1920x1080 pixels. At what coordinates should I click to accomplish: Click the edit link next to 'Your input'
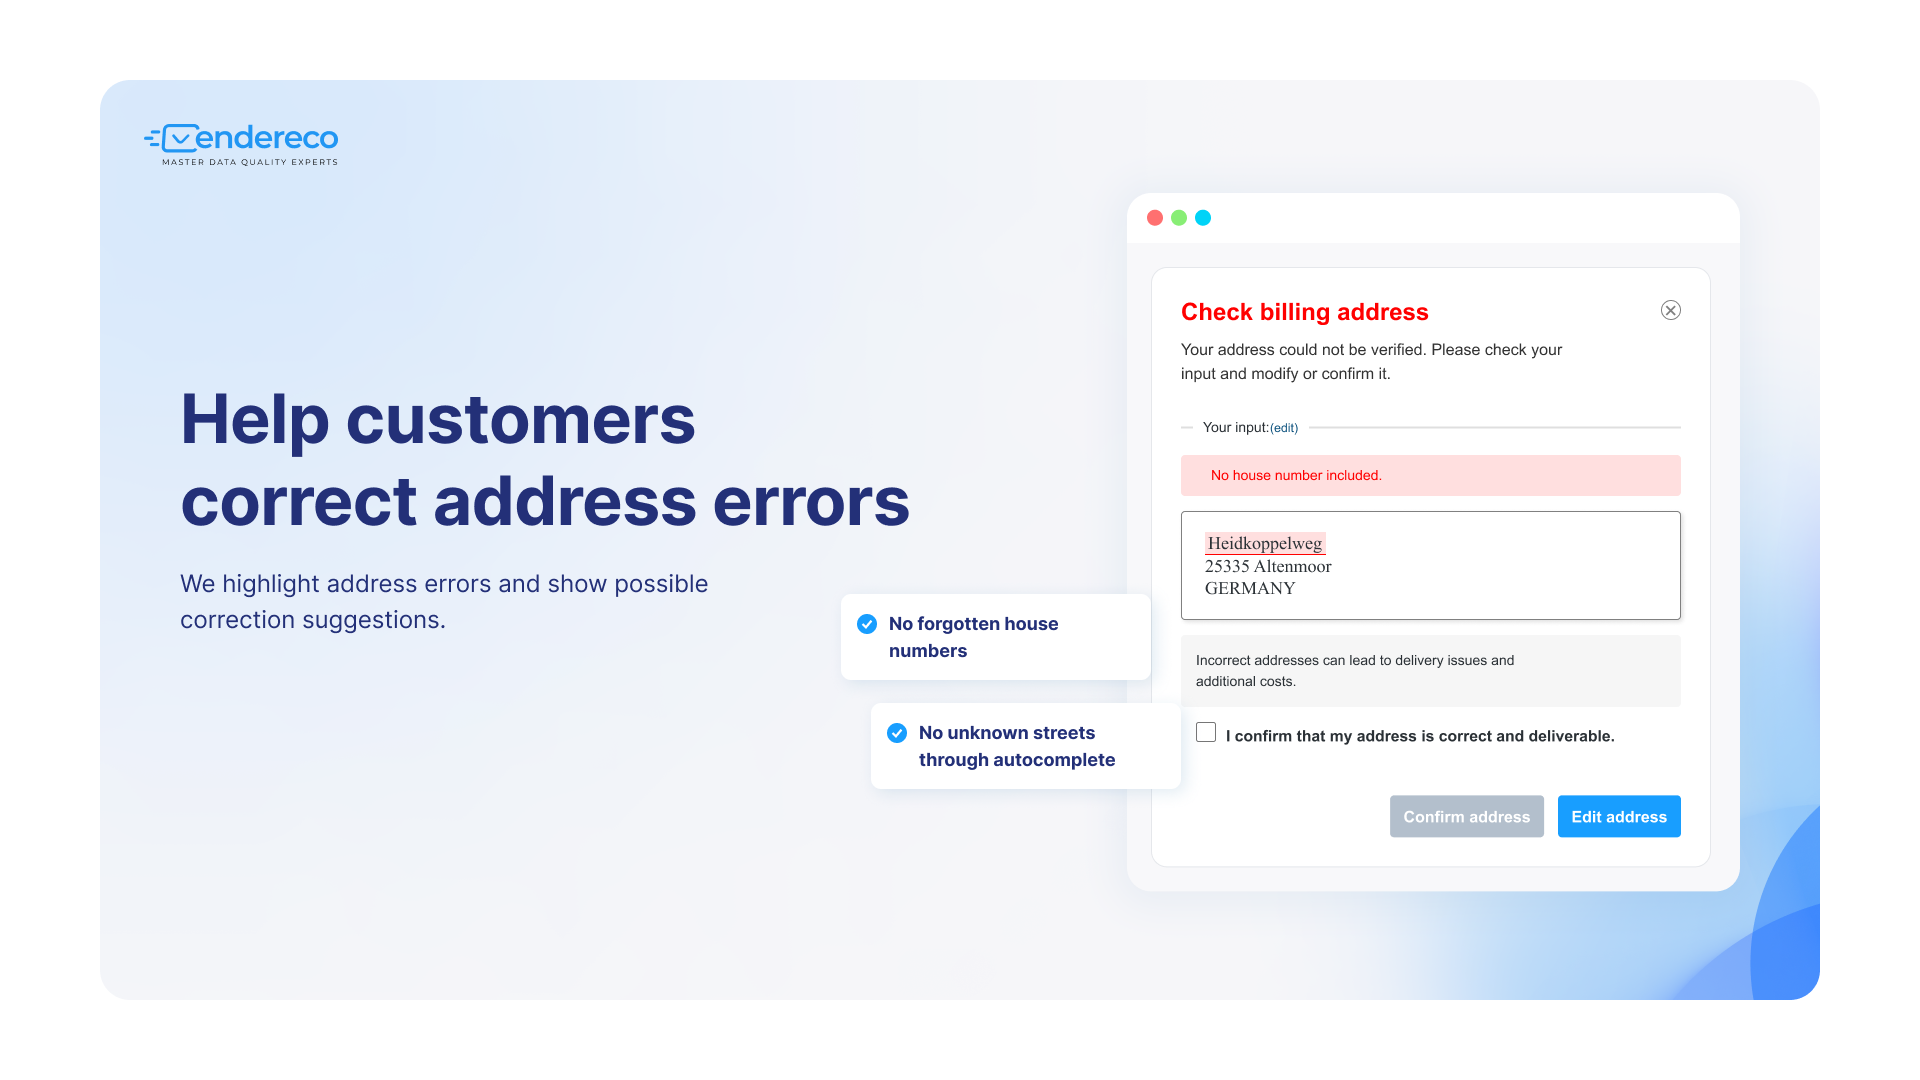[x=1286, y=429]
